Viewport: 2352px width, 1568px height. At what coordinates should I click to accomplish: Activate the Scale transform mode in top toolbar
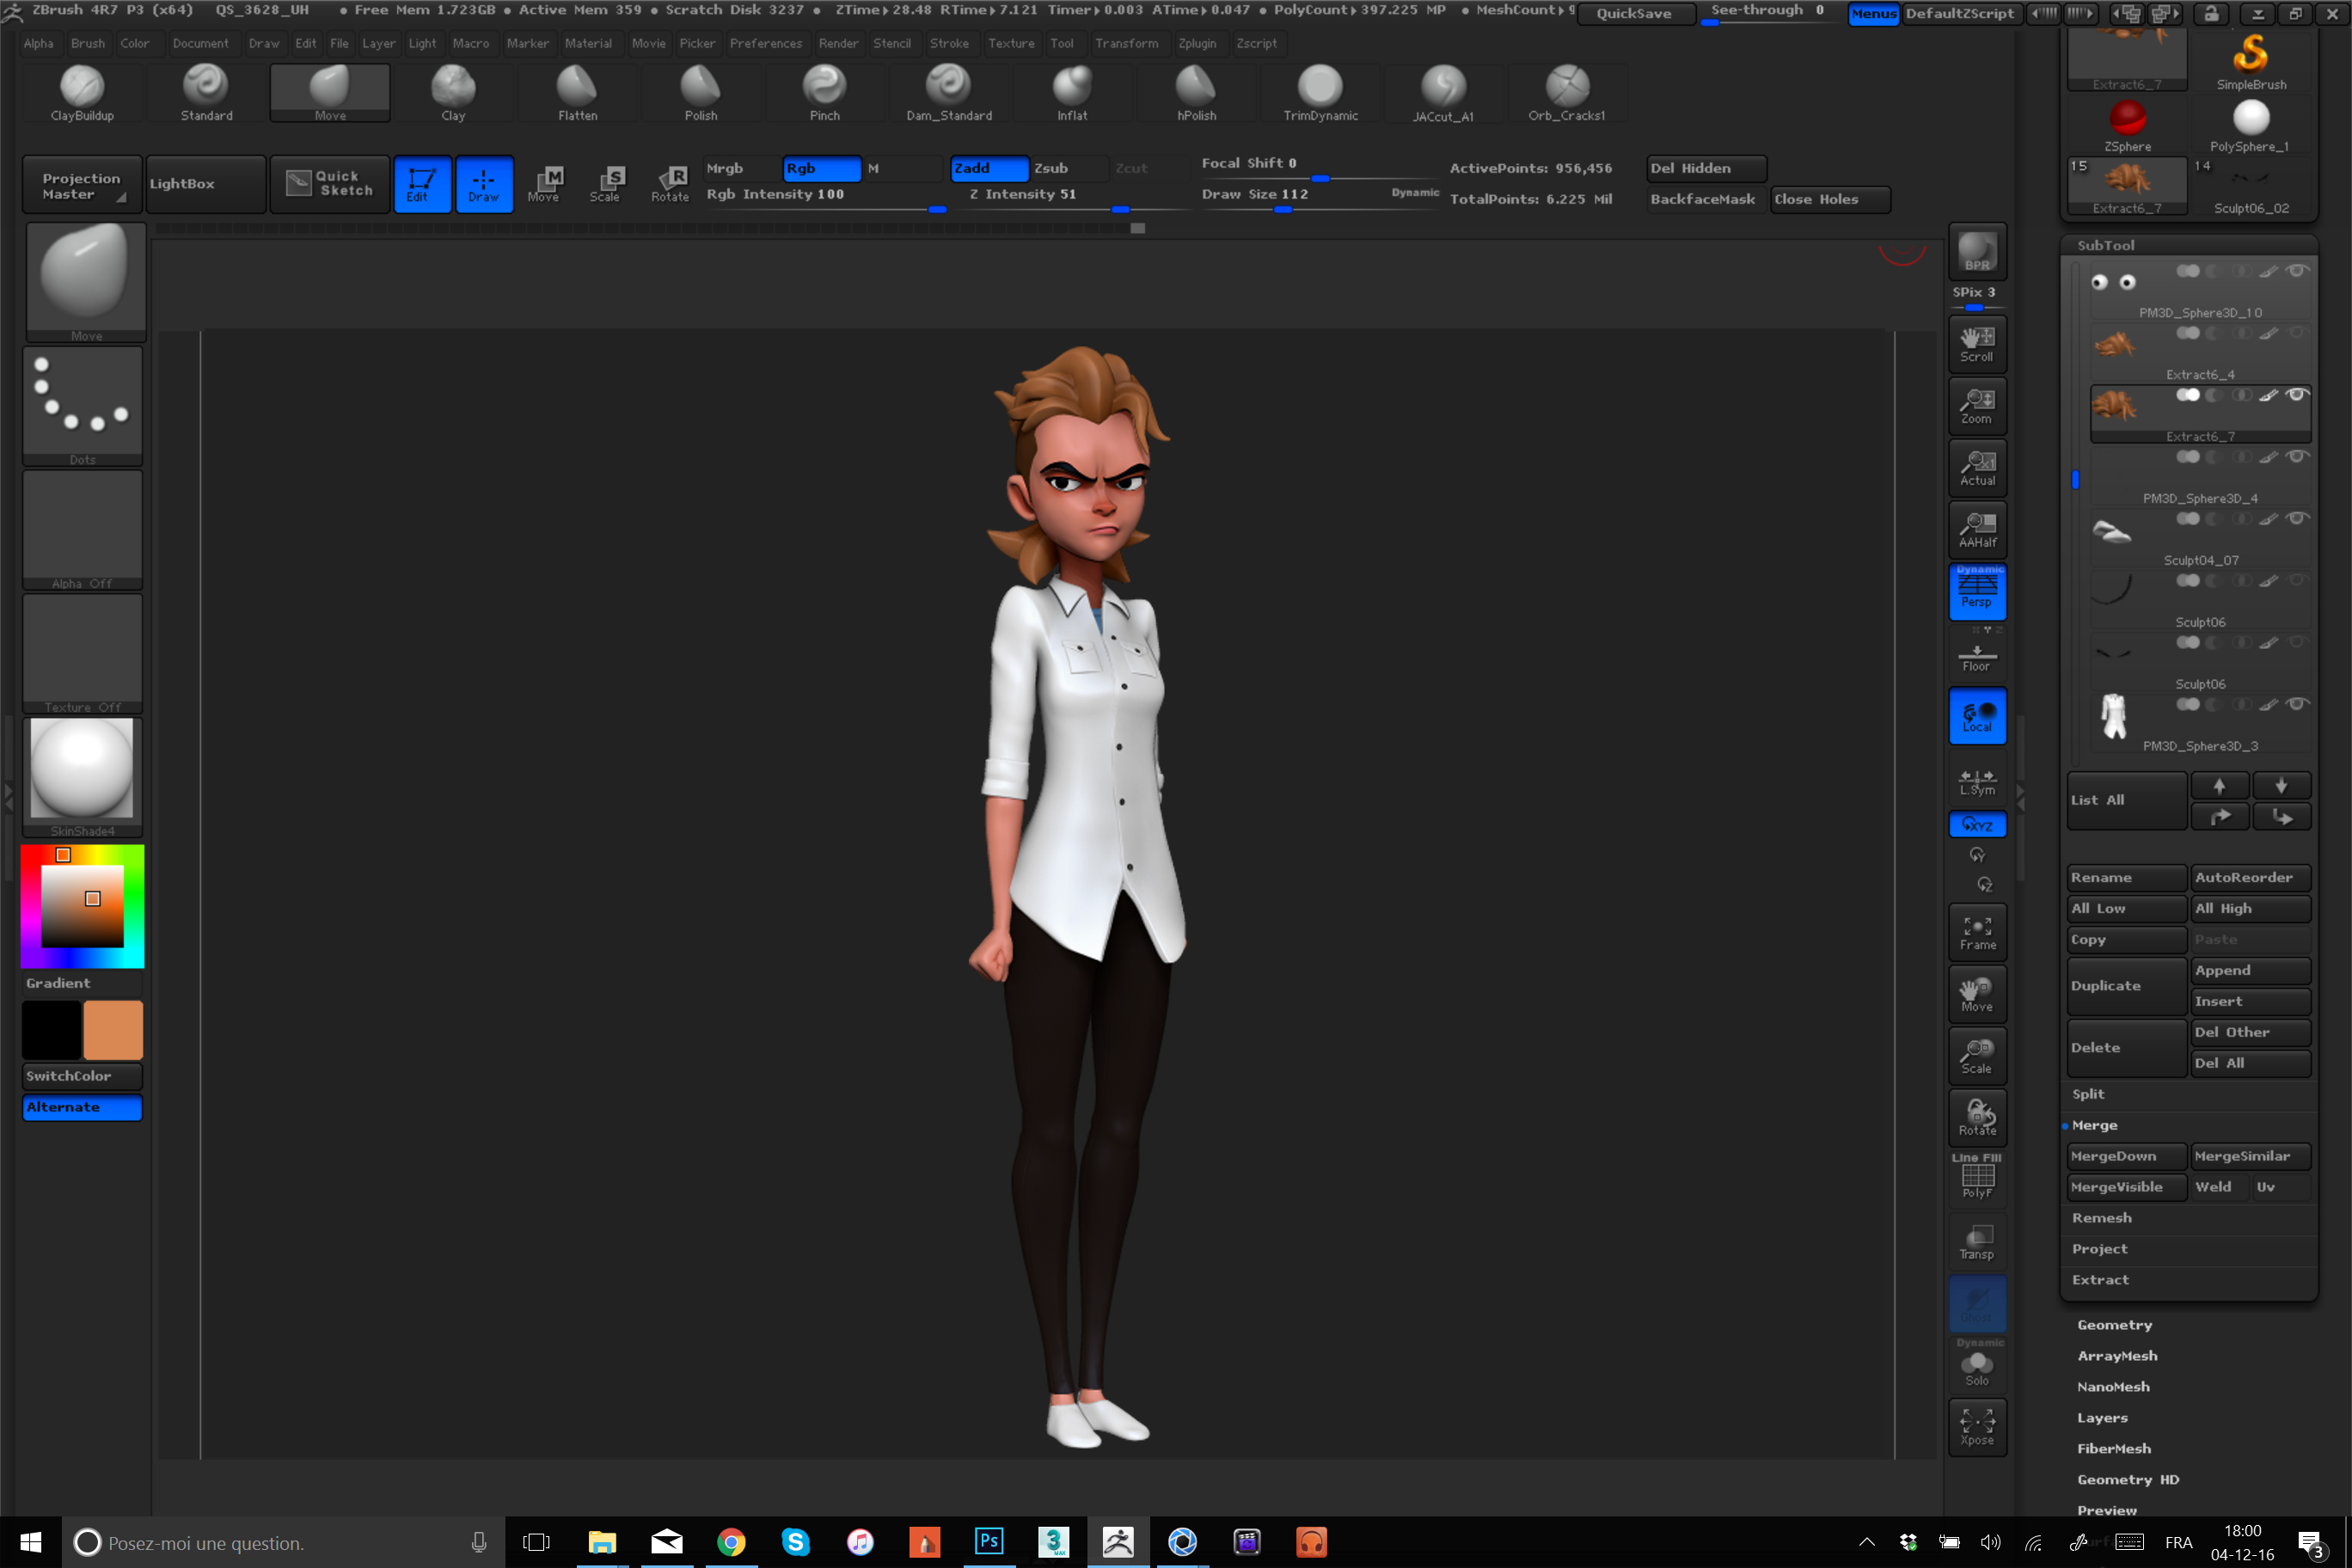(606, 184)
